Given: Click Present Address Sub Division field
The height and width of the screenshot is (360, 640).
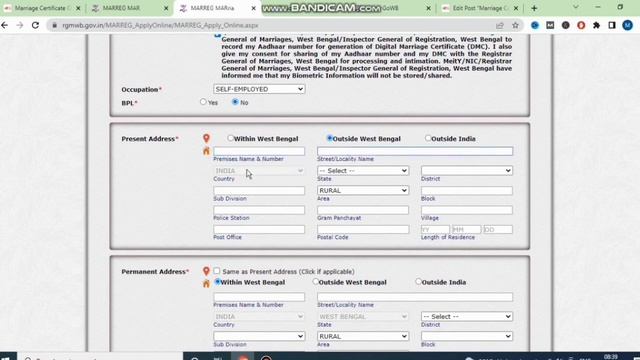Looking at the screenshot, I should click(x=259, y=191).
